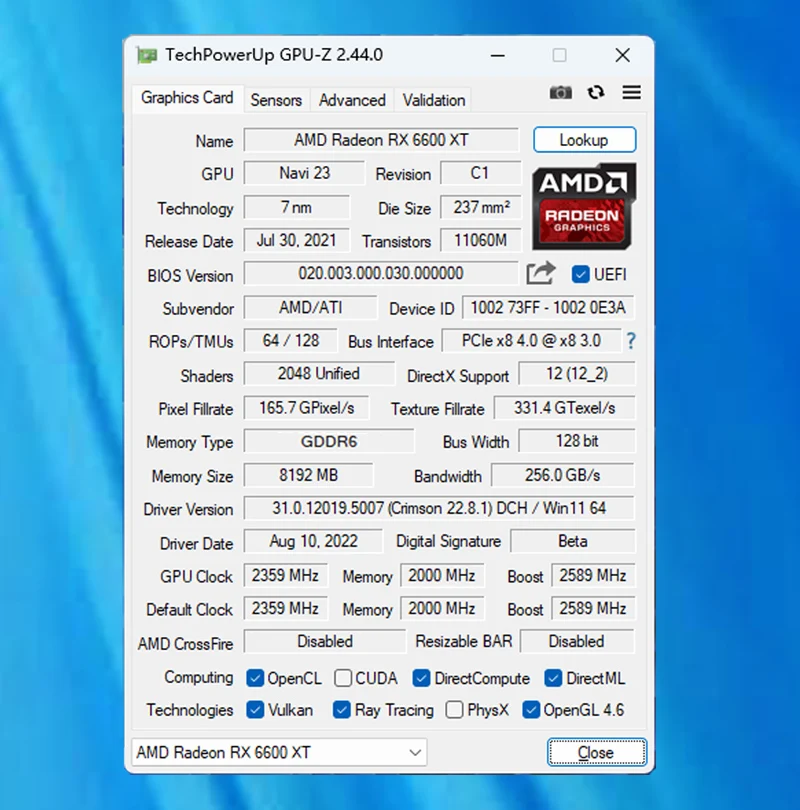The width and height of the screenshot is (800, 810).
Task: Click the GPU Clock row Memory 2000 MHz
Action: [442, 575]
